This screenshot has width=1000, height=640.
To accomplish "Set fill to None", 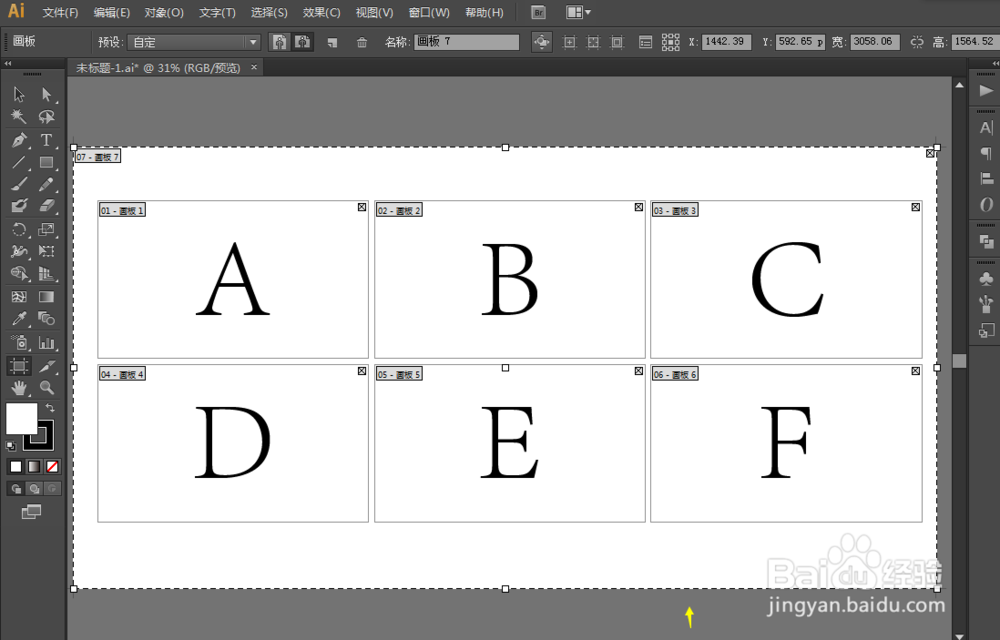I will pyautogui.click(x=52, y=467).
